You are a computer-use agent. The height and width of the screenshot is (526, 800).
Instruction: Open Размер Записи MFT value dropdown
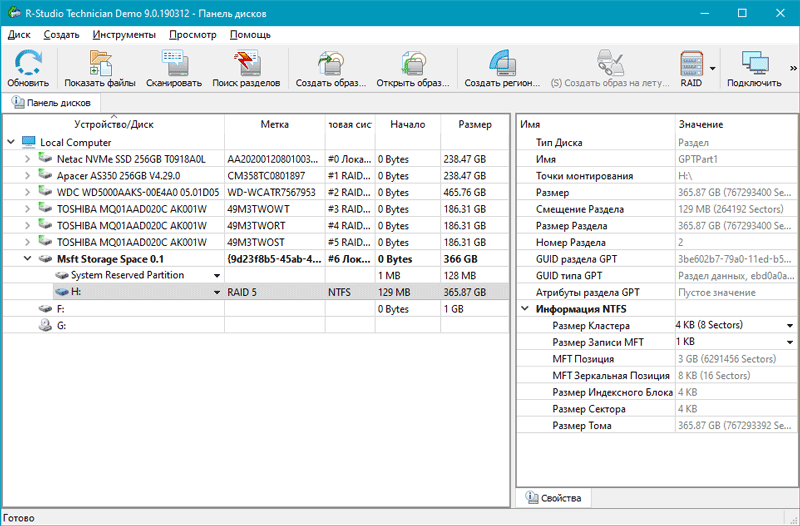tap(790, 342)
